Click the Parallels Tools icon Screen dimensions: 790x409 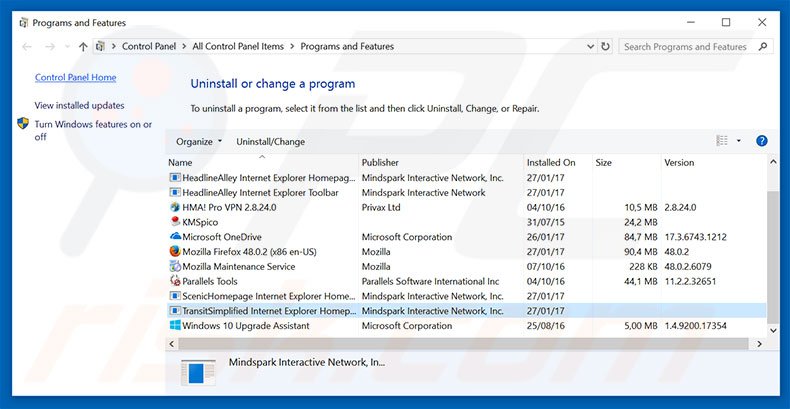click(x=175, y=281)
